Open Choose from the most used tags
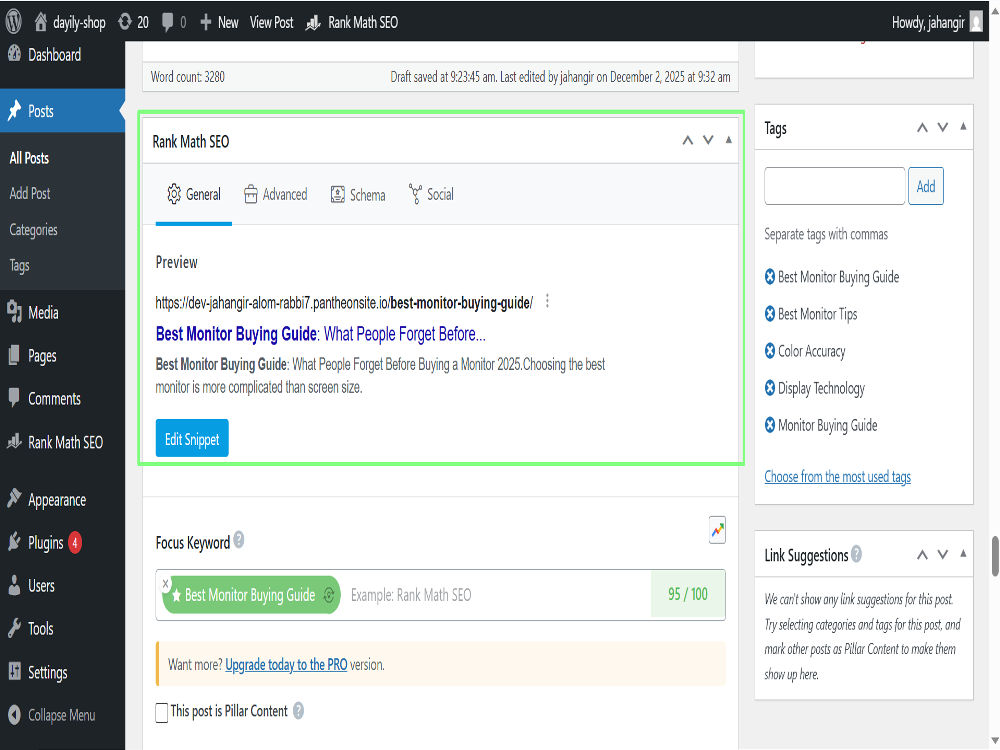 pos(837,476)
